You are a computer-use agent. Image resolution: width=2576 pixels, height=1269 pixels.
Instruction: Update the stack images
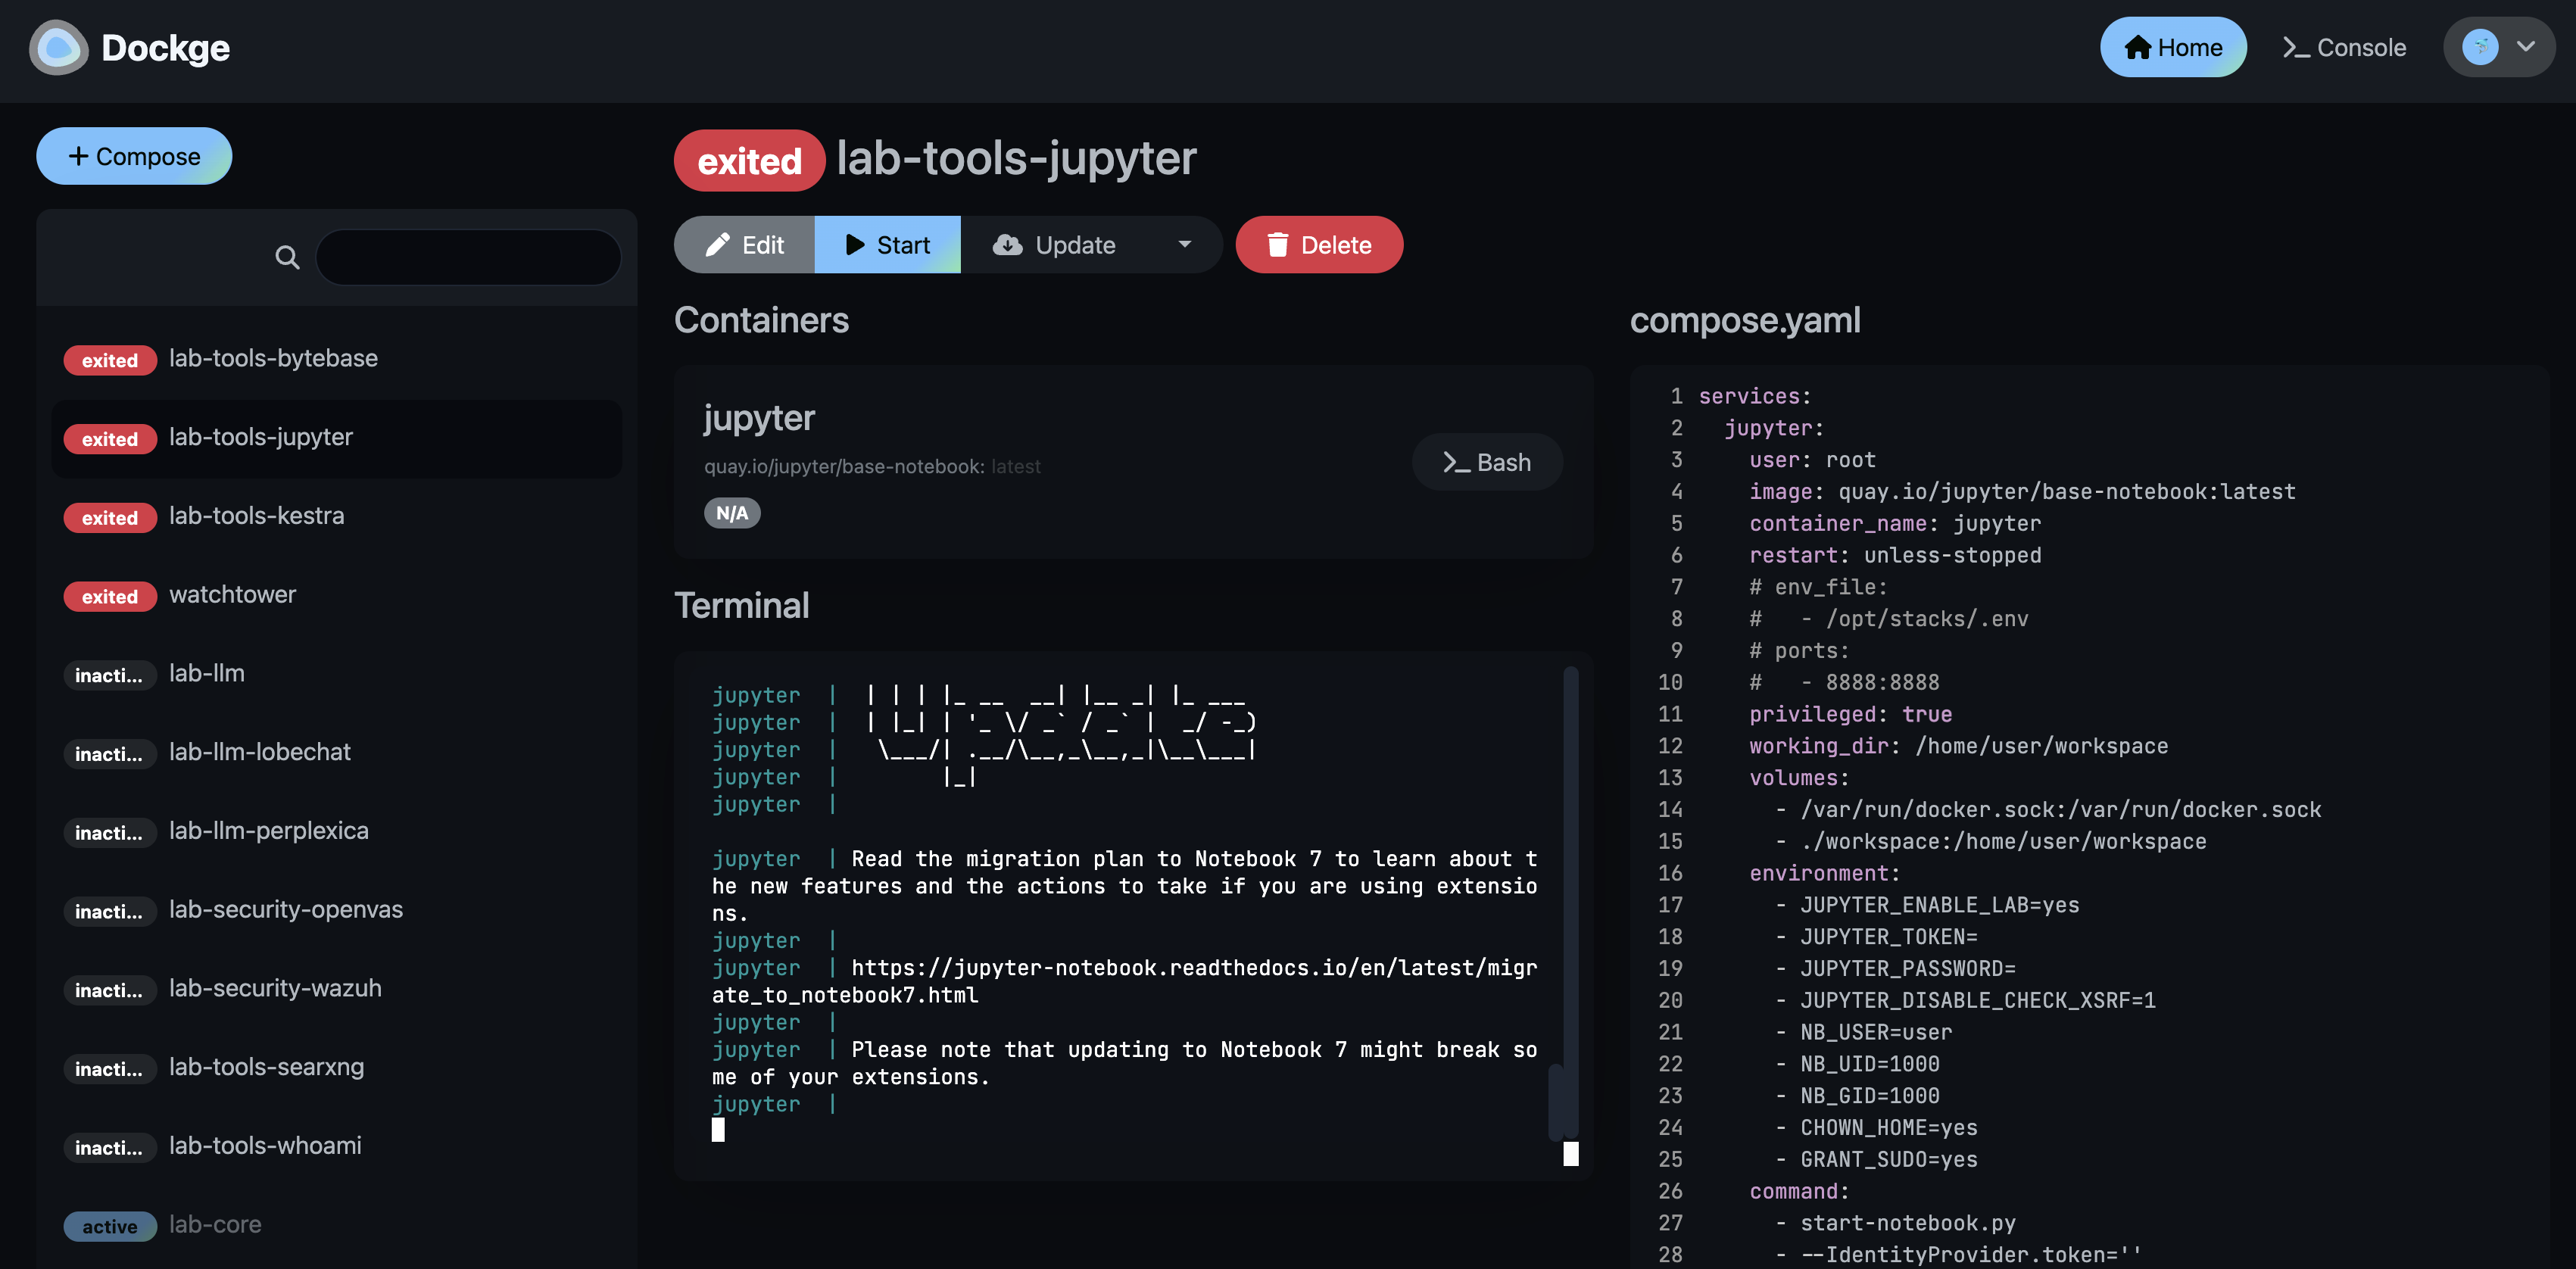1055,245
